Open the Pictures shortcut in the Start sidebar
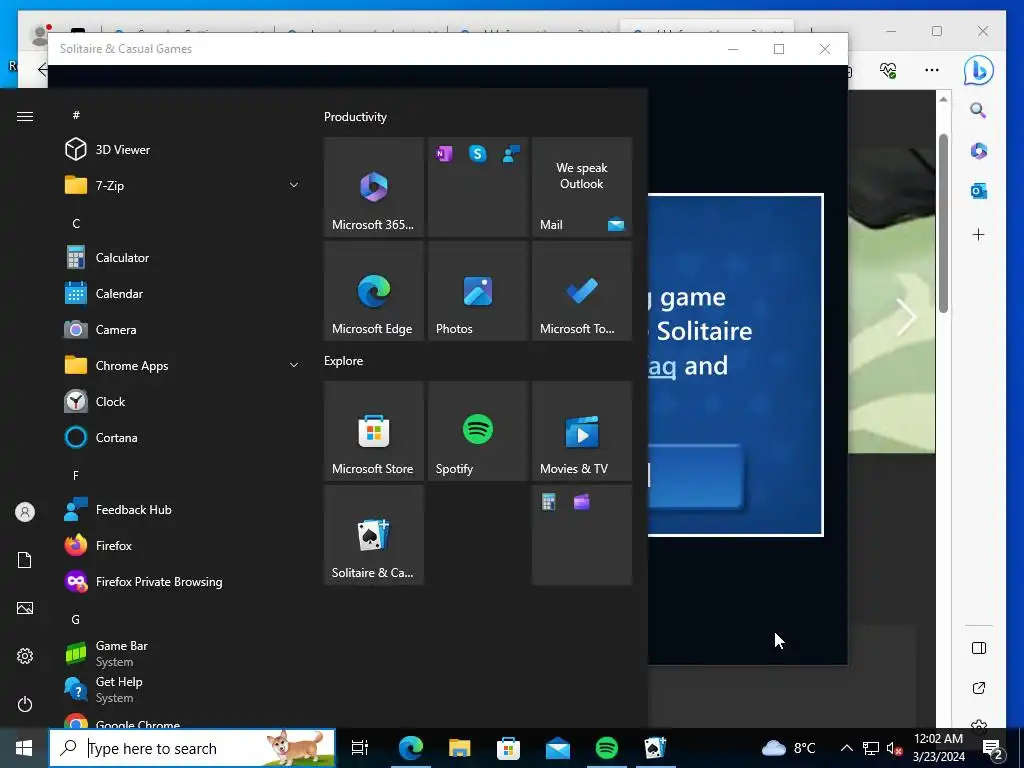This screenshot has height=768, width=1024. [25, 608]
